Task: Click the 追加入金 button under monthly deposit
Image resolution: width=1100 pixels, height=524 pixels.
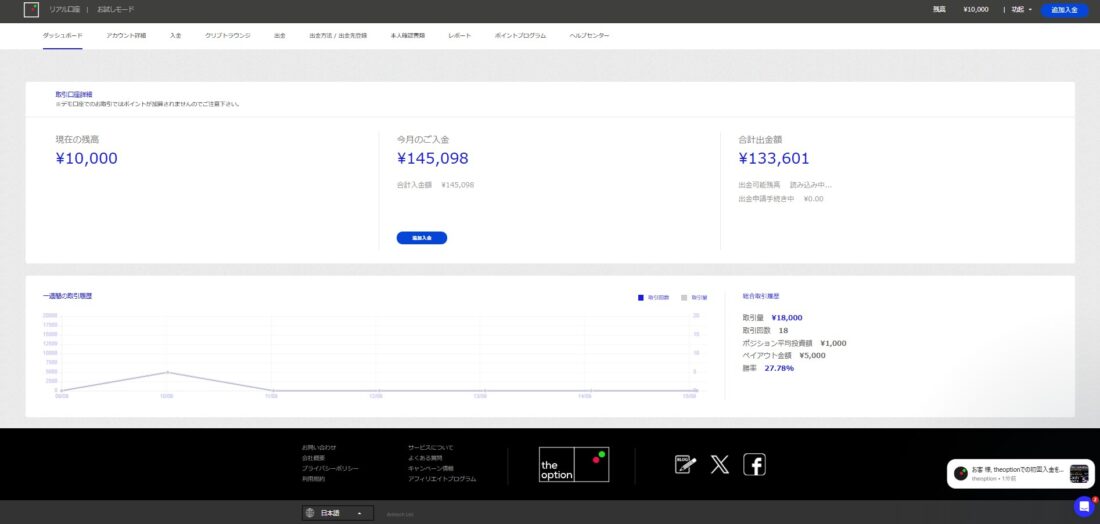Action: (x=422, y=238)
